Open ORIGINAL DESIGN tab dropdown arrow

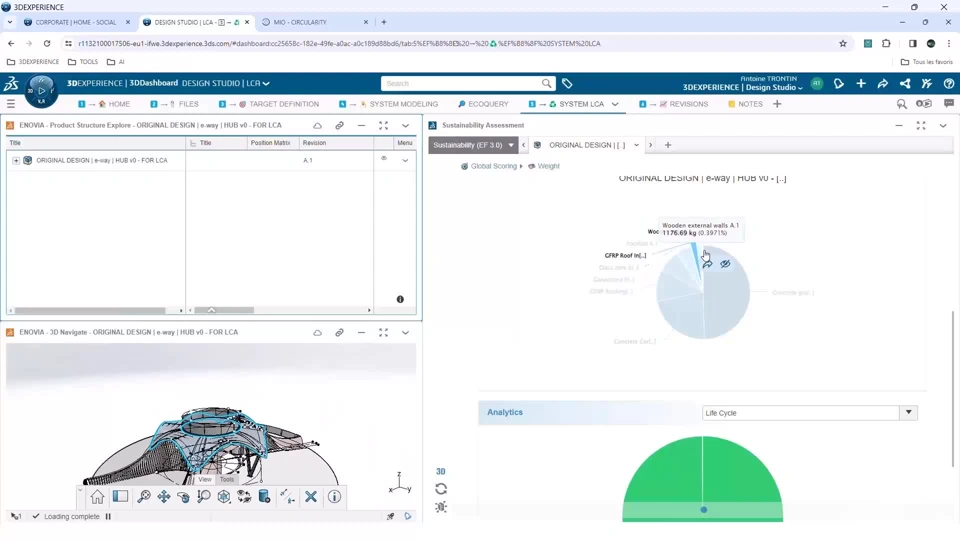(x=636, y=145)
